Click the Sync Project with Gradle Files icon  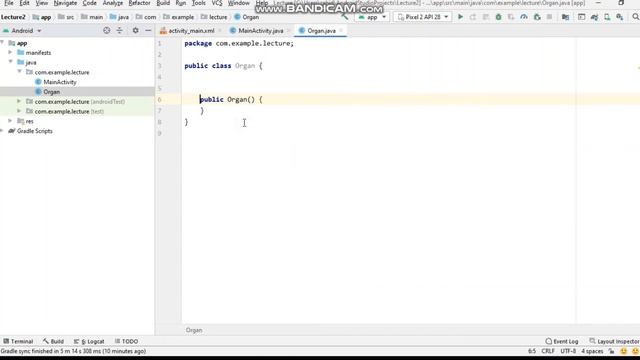click(x=594, y=17)
